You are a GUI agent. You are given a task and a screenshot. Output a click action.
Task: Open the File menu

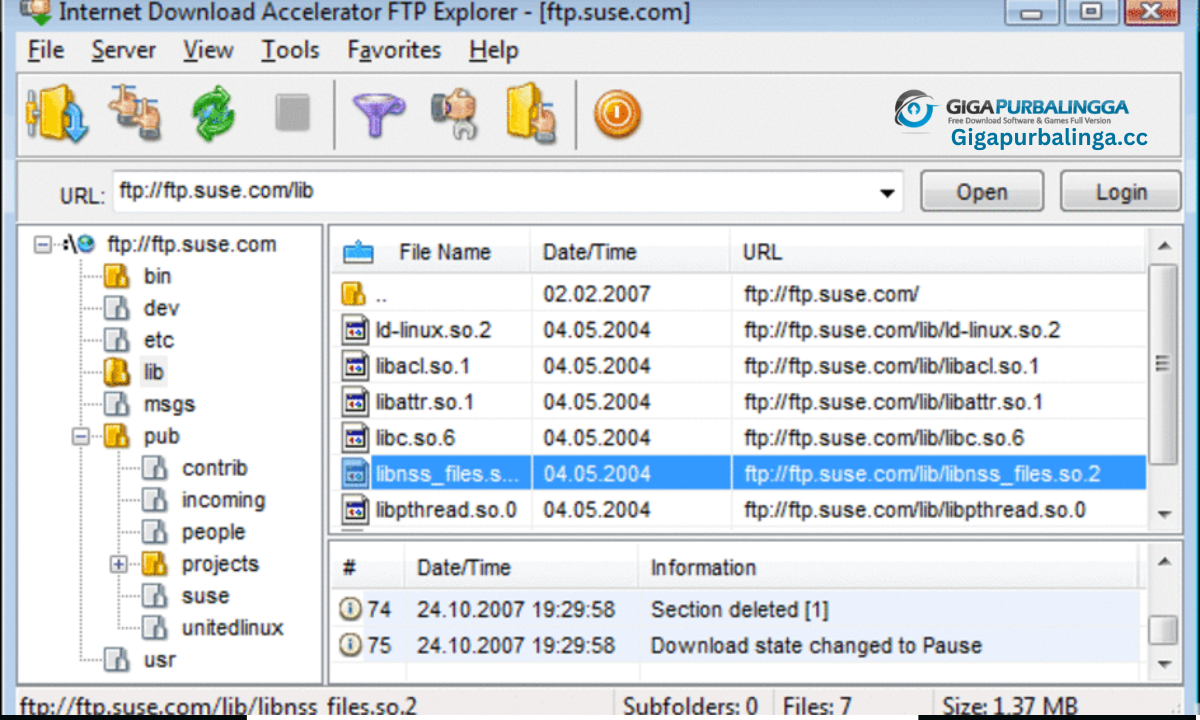(x=46, y=50)
